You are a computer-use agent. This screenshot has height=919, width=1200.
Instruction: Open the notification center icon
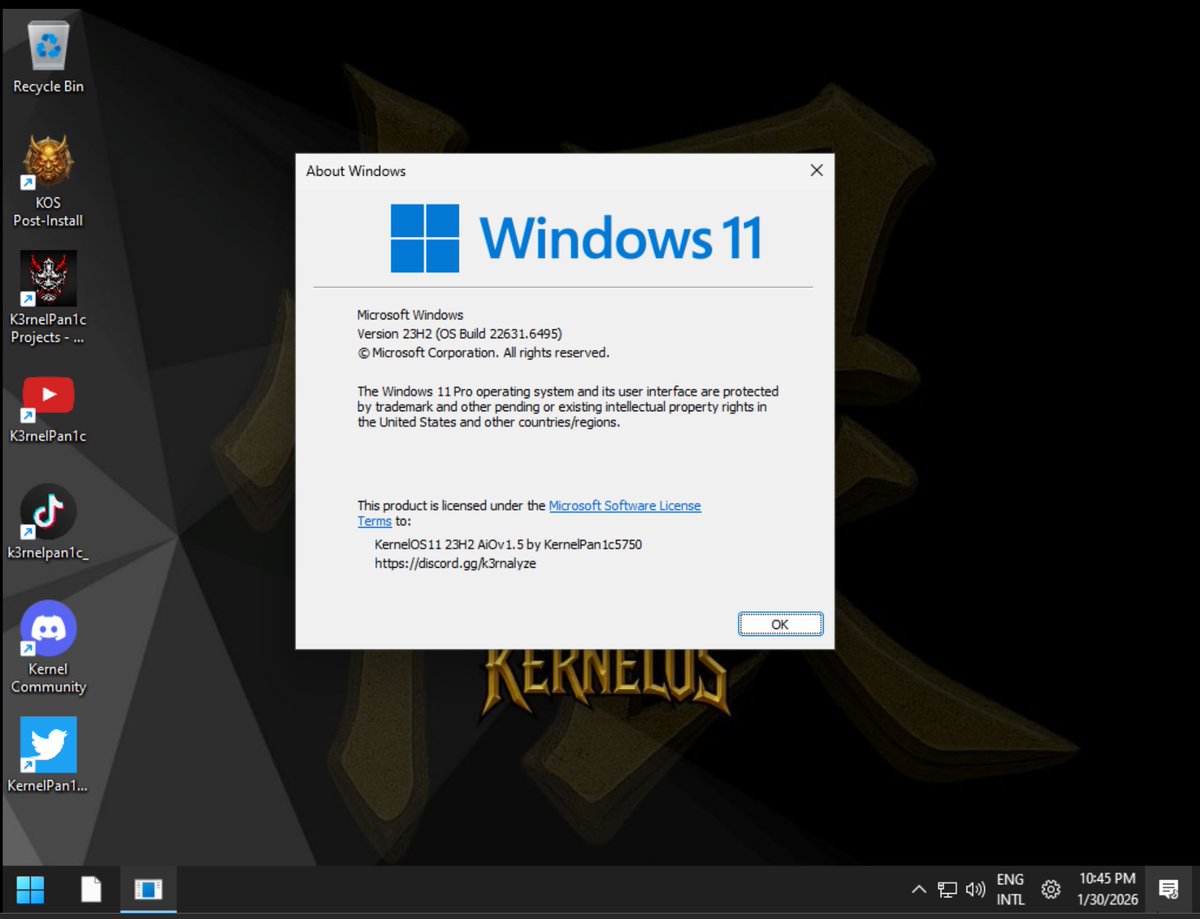click(x=1168, y=889)
